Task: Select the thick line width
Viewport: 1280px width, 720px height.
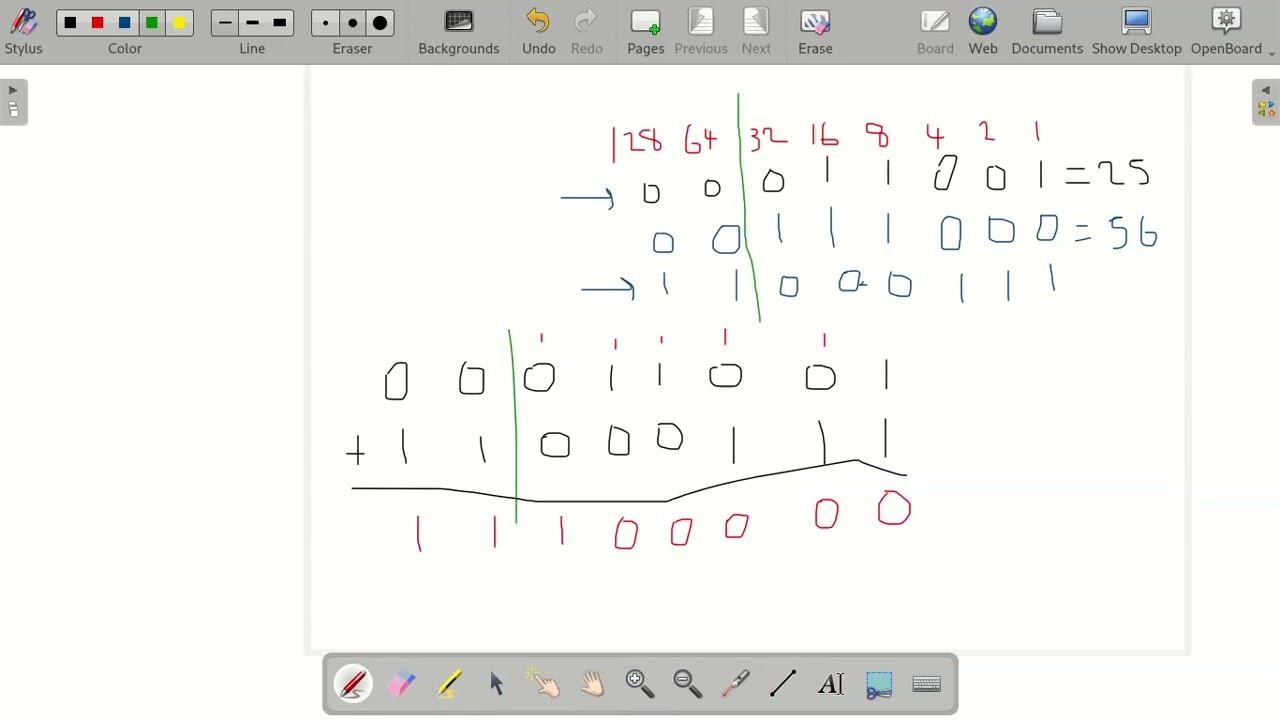Action: (280, 23)
